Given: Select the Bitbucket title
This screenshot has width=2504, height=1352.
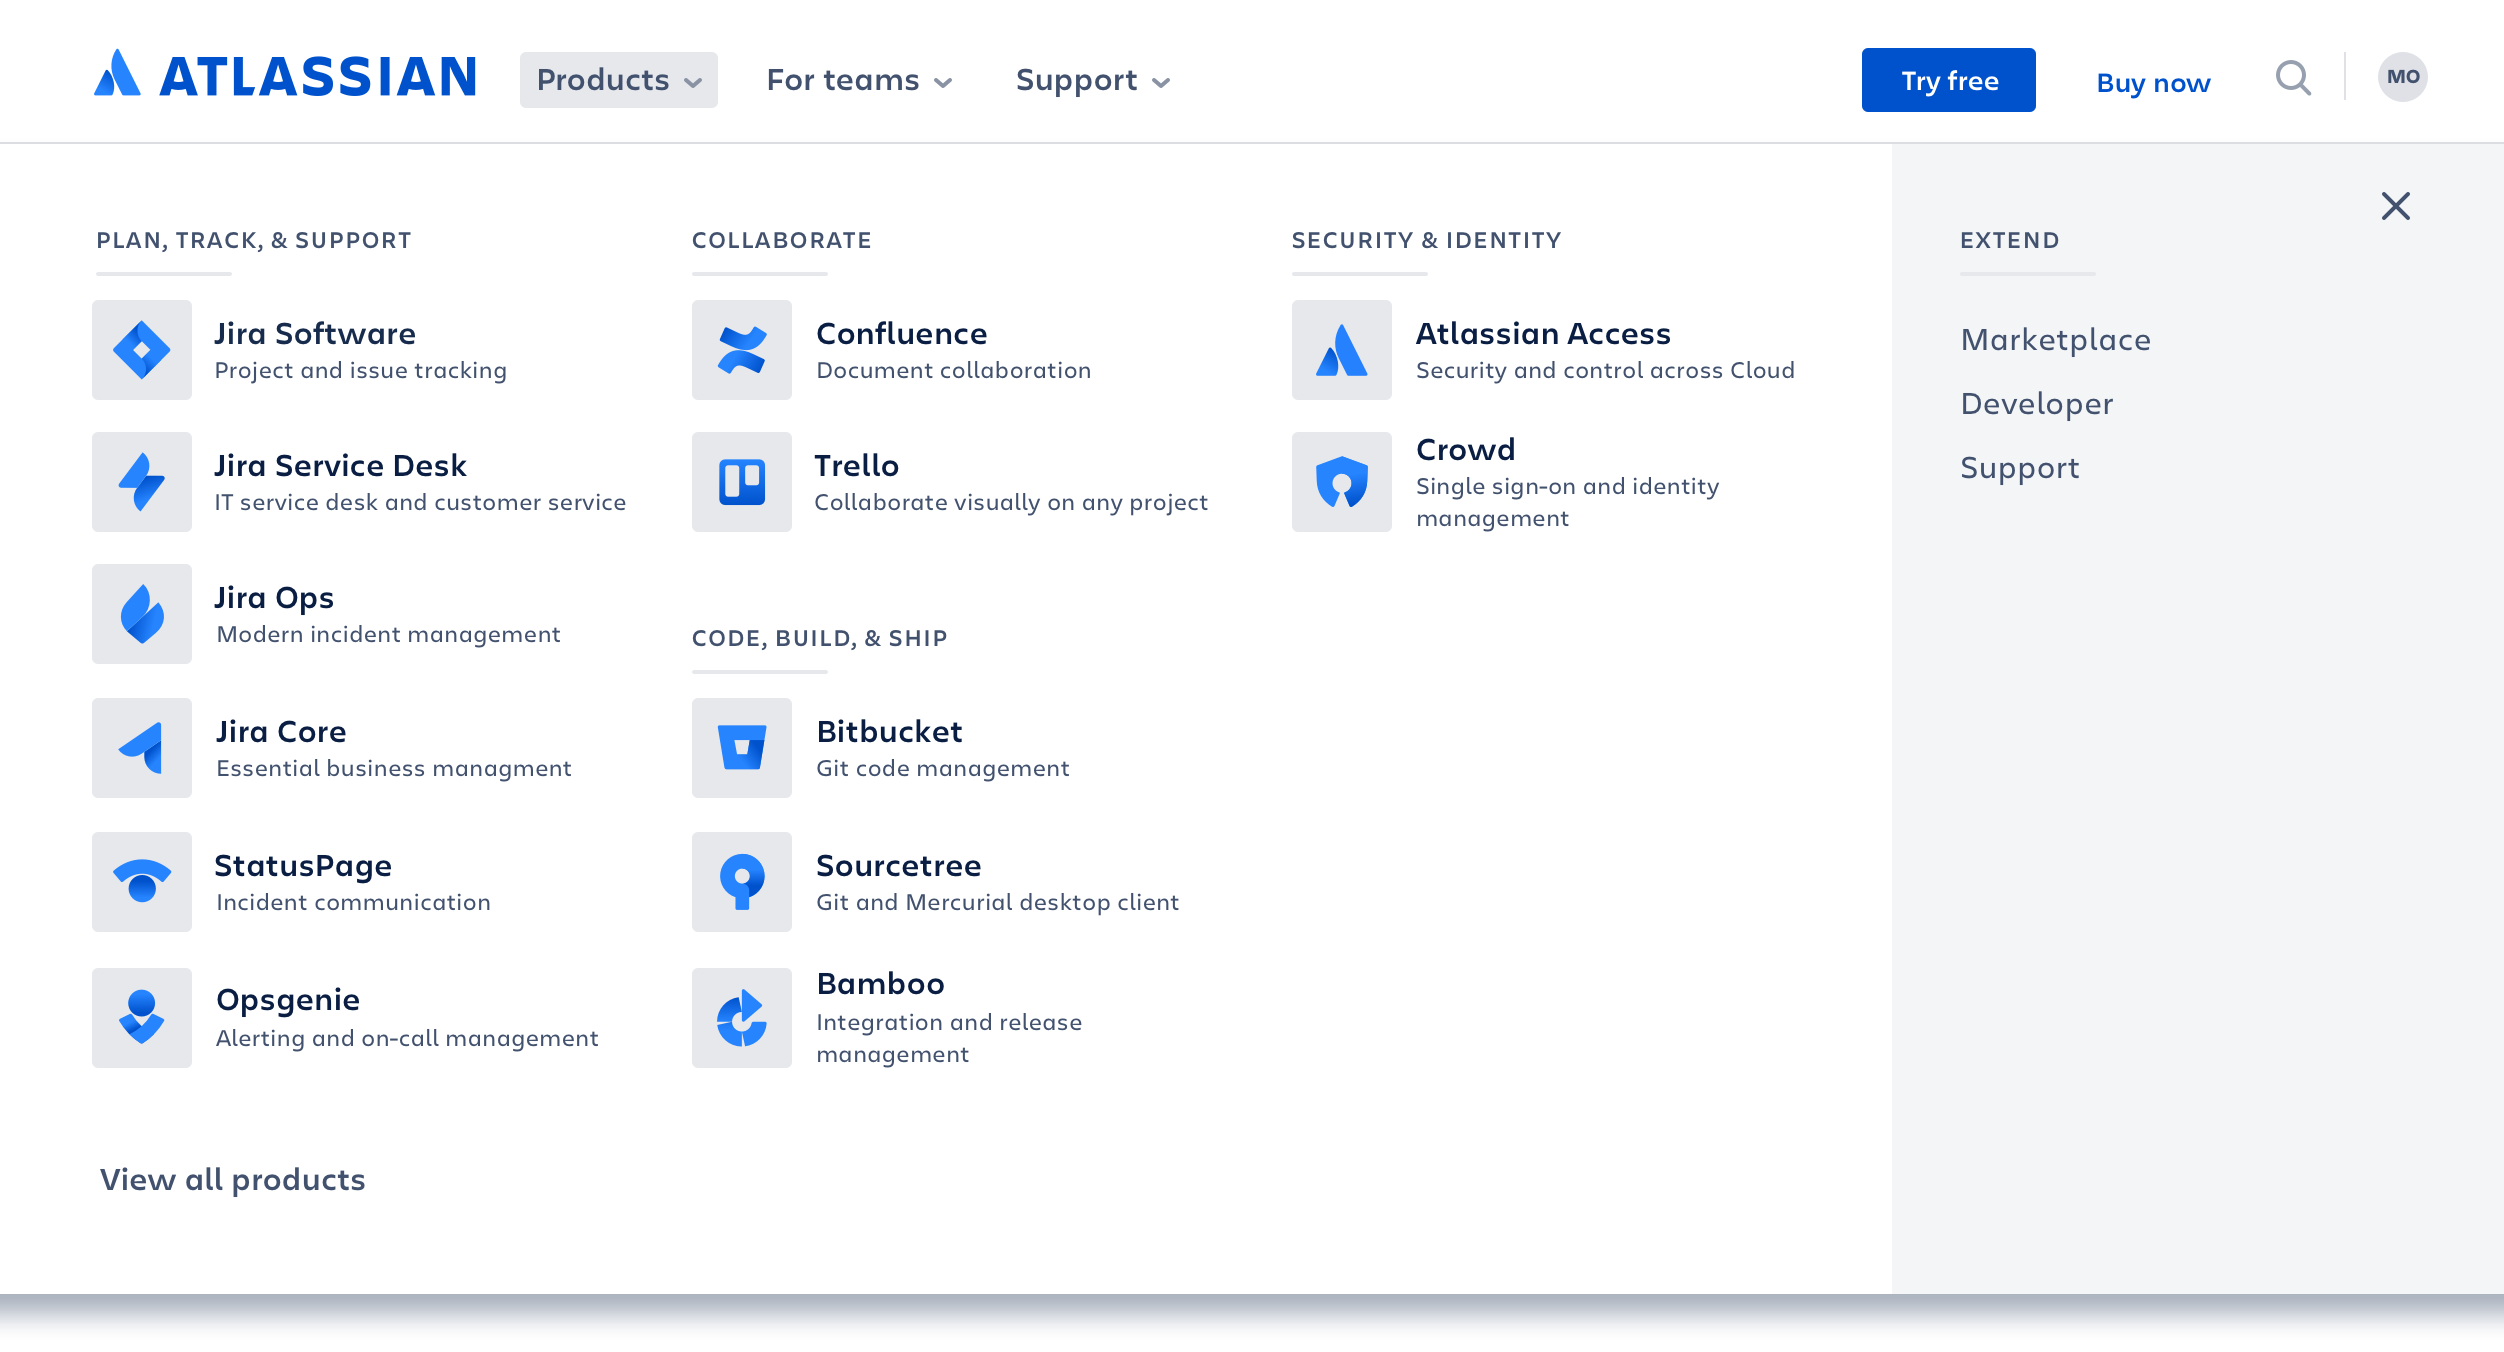Looking at the screenshot, I should coord(889,731).
